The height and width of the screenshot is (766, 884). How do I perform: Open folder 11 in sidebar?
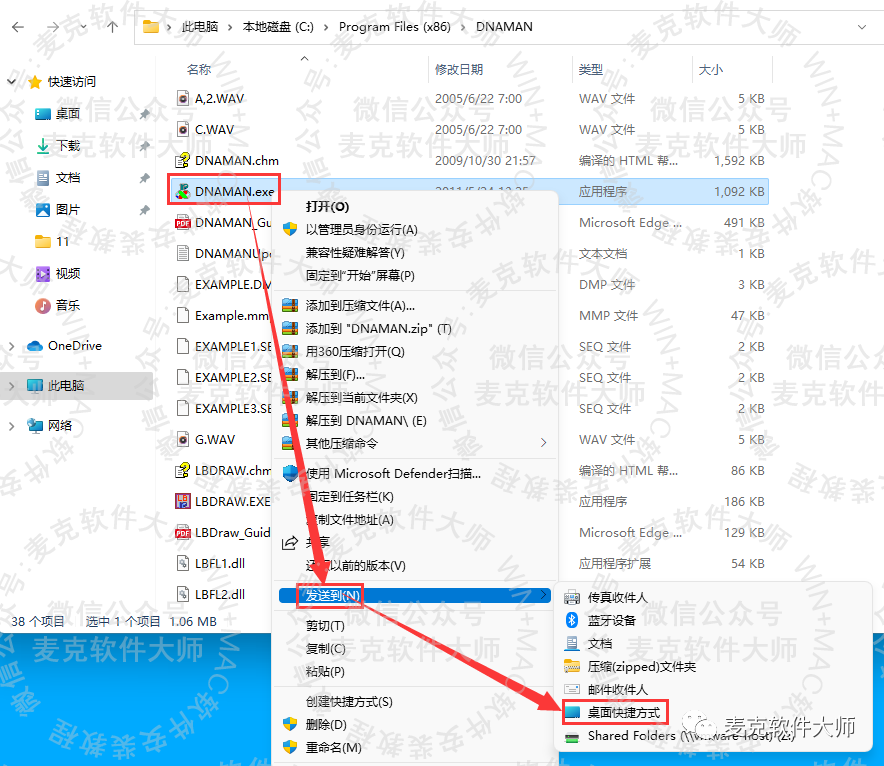pos(63,242)
